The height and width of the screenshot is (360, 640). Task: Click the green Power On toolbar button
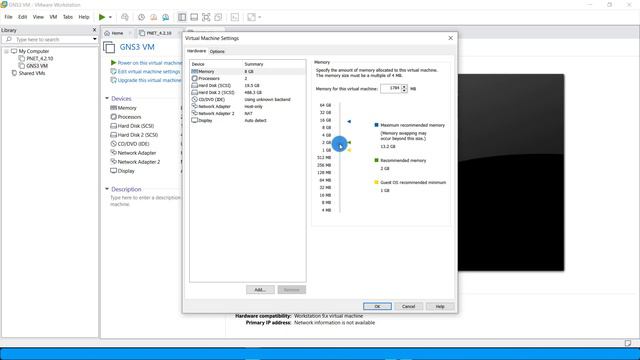click(x=102, y=17)
